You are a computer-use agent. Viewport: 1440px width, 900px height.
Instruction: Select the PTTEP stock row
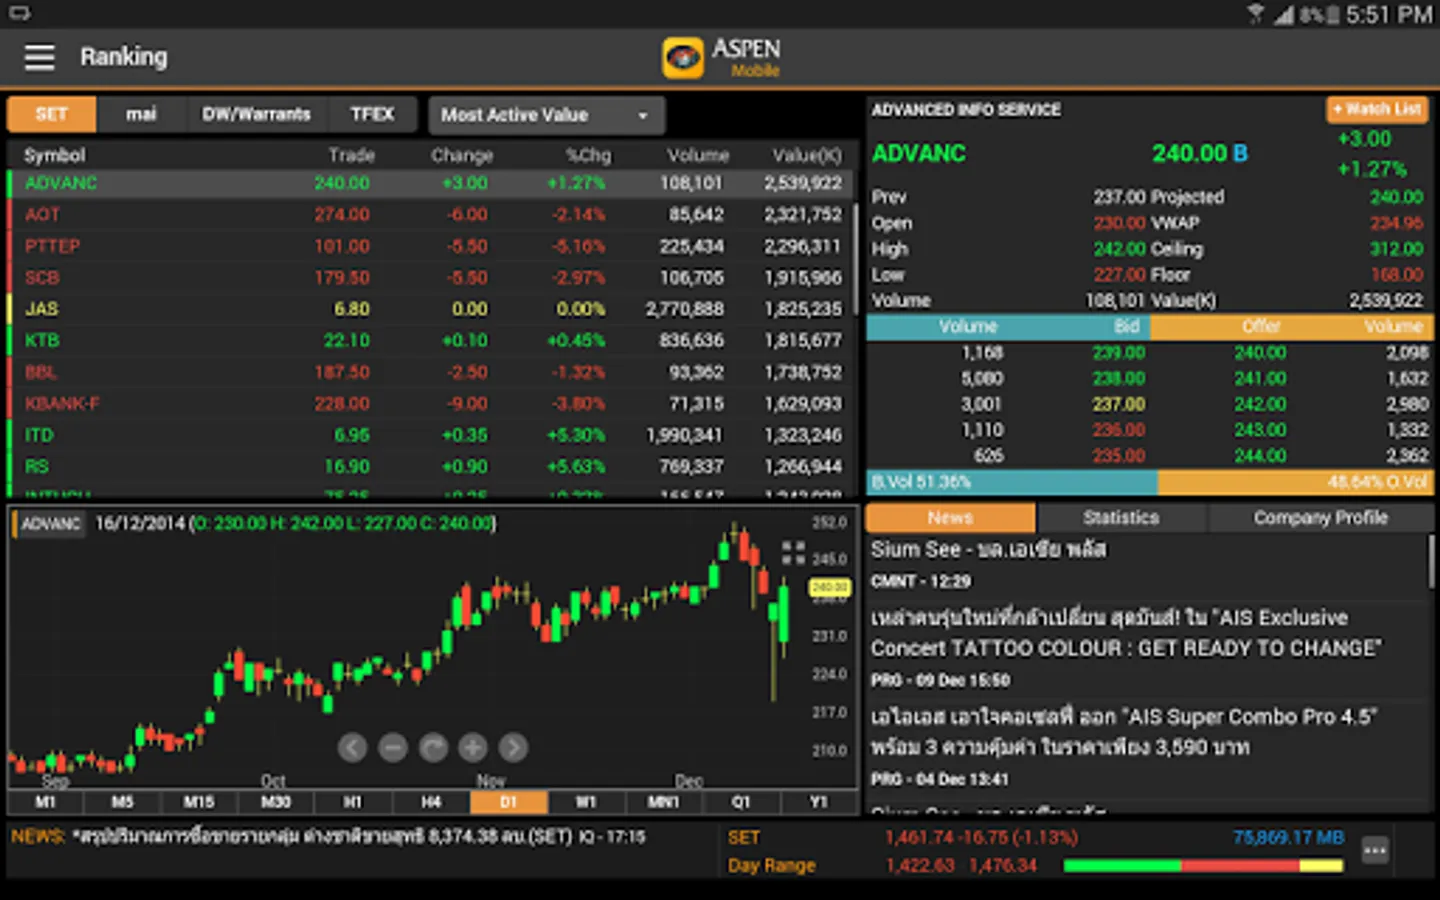point(432,246)
